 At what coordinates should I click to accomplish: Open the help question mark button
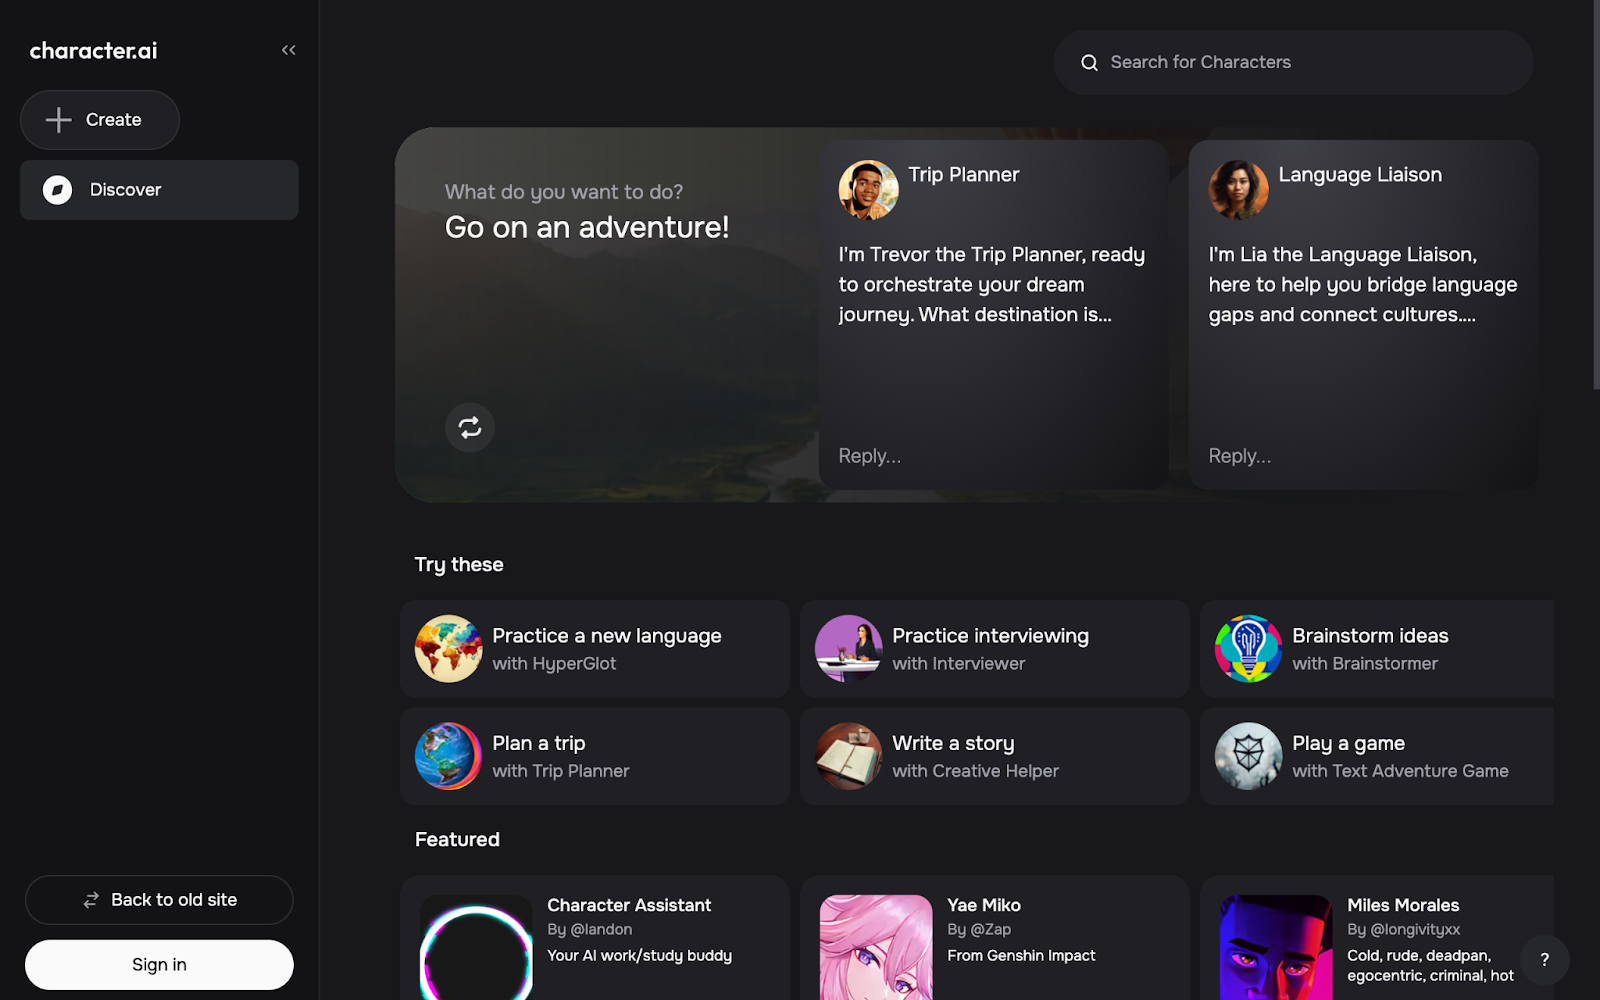click(x=1544, y=960)
